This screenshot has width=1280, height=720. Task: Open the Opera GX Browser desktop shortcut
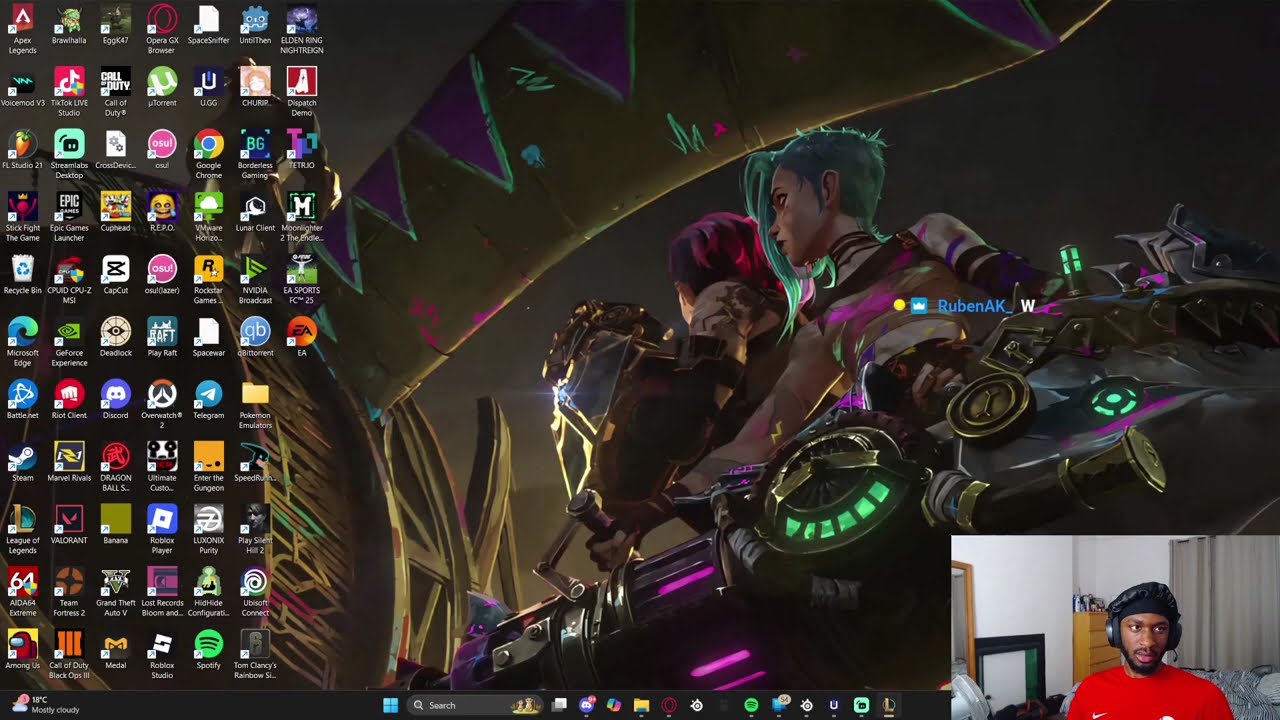pyautogui.click(x=162, y=30)
